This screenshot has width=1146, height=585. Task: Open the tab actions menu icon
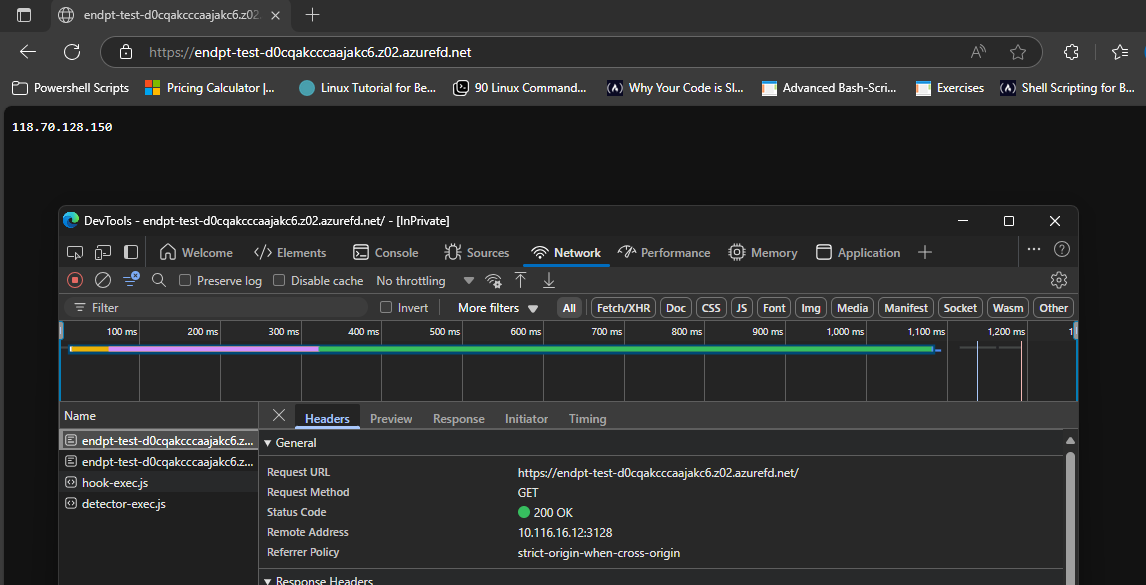24,15
